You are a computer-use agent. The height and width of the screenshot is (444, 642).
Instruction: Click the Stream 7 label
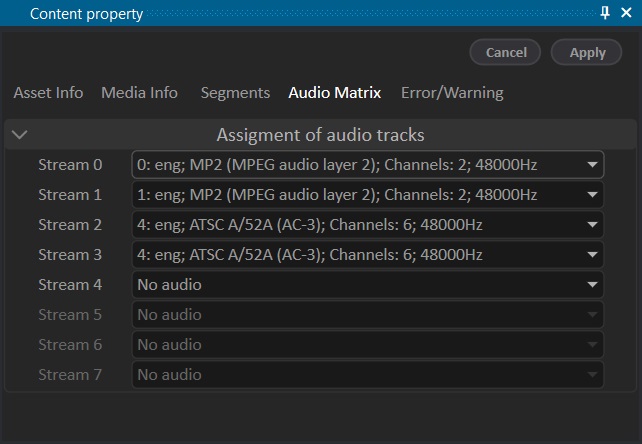coord(70,375)
